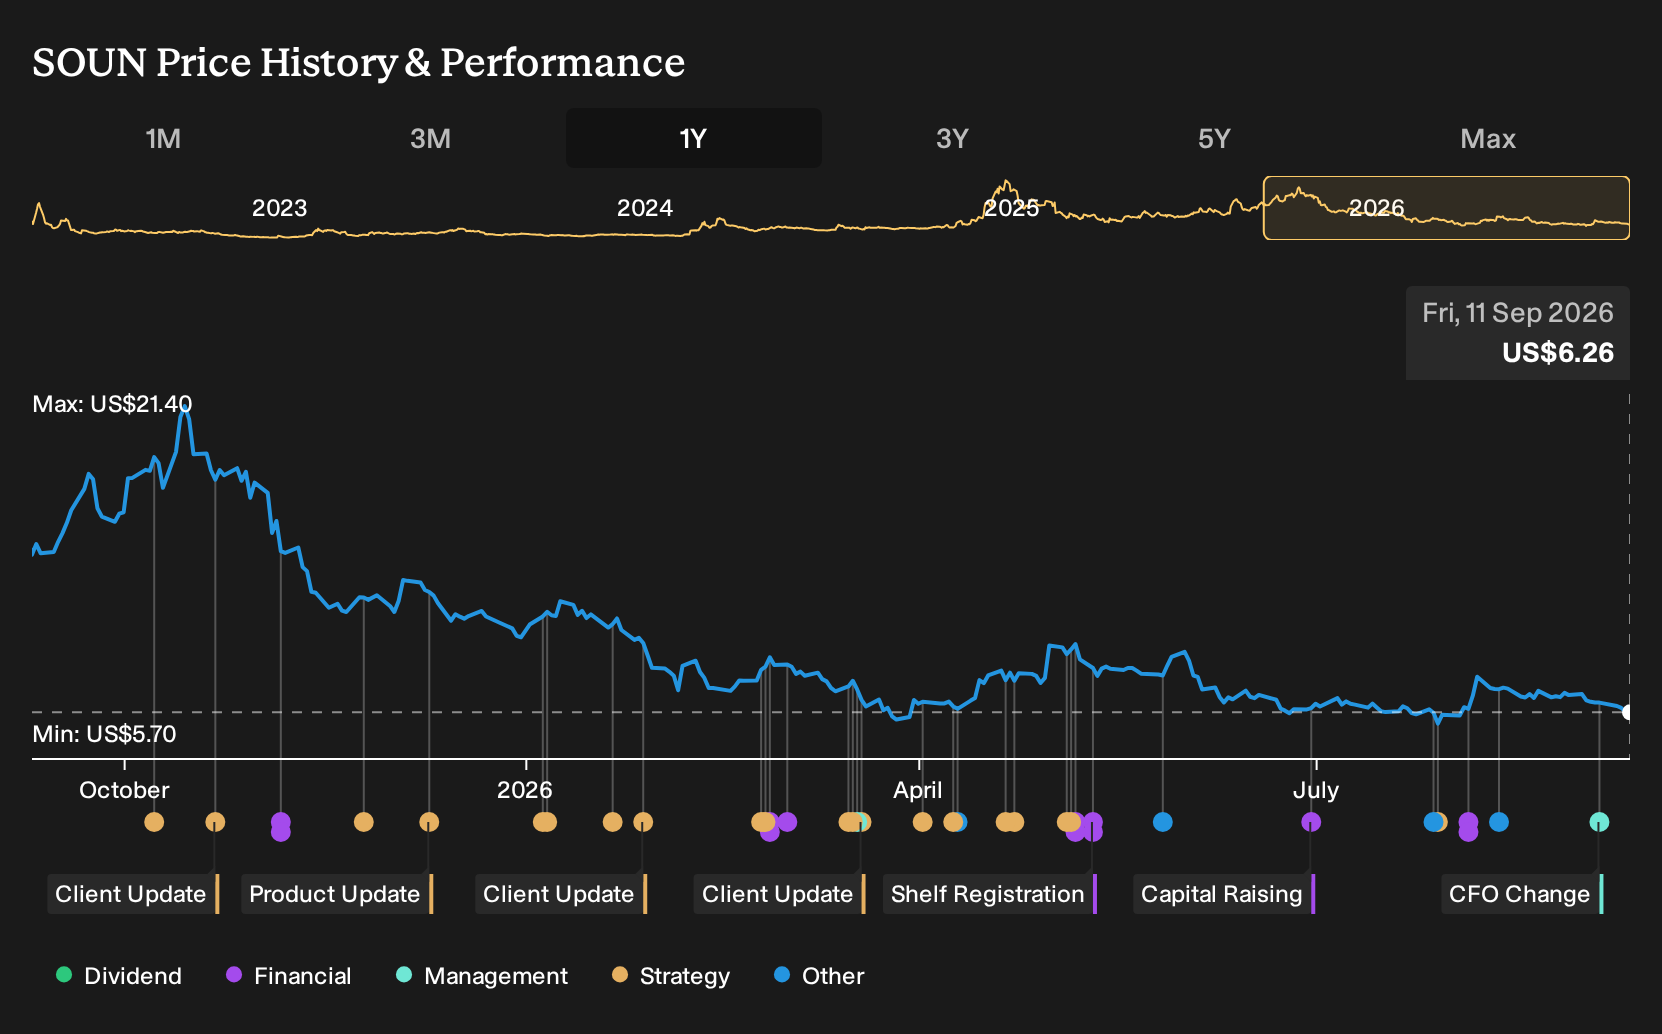The width and height of the screenshot is (1662, 1034).
Task: Toggle the Management legend filter
Action: (x=482, y=976)
